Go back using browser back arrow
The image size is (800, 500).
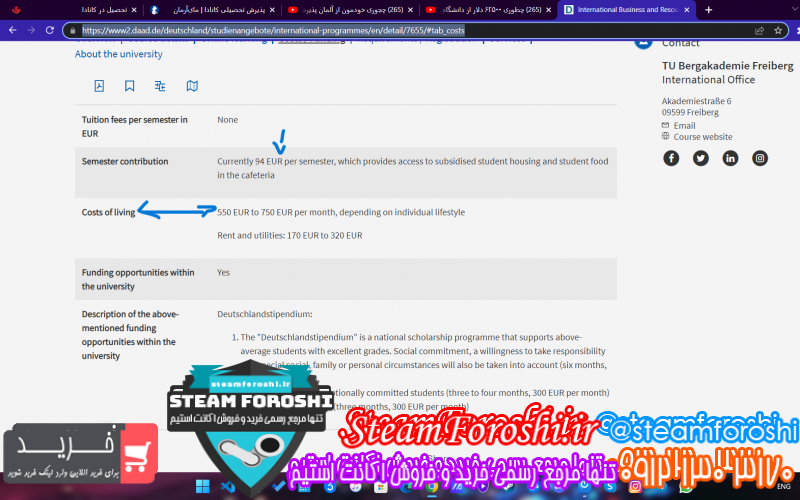[x=12, y=31]
